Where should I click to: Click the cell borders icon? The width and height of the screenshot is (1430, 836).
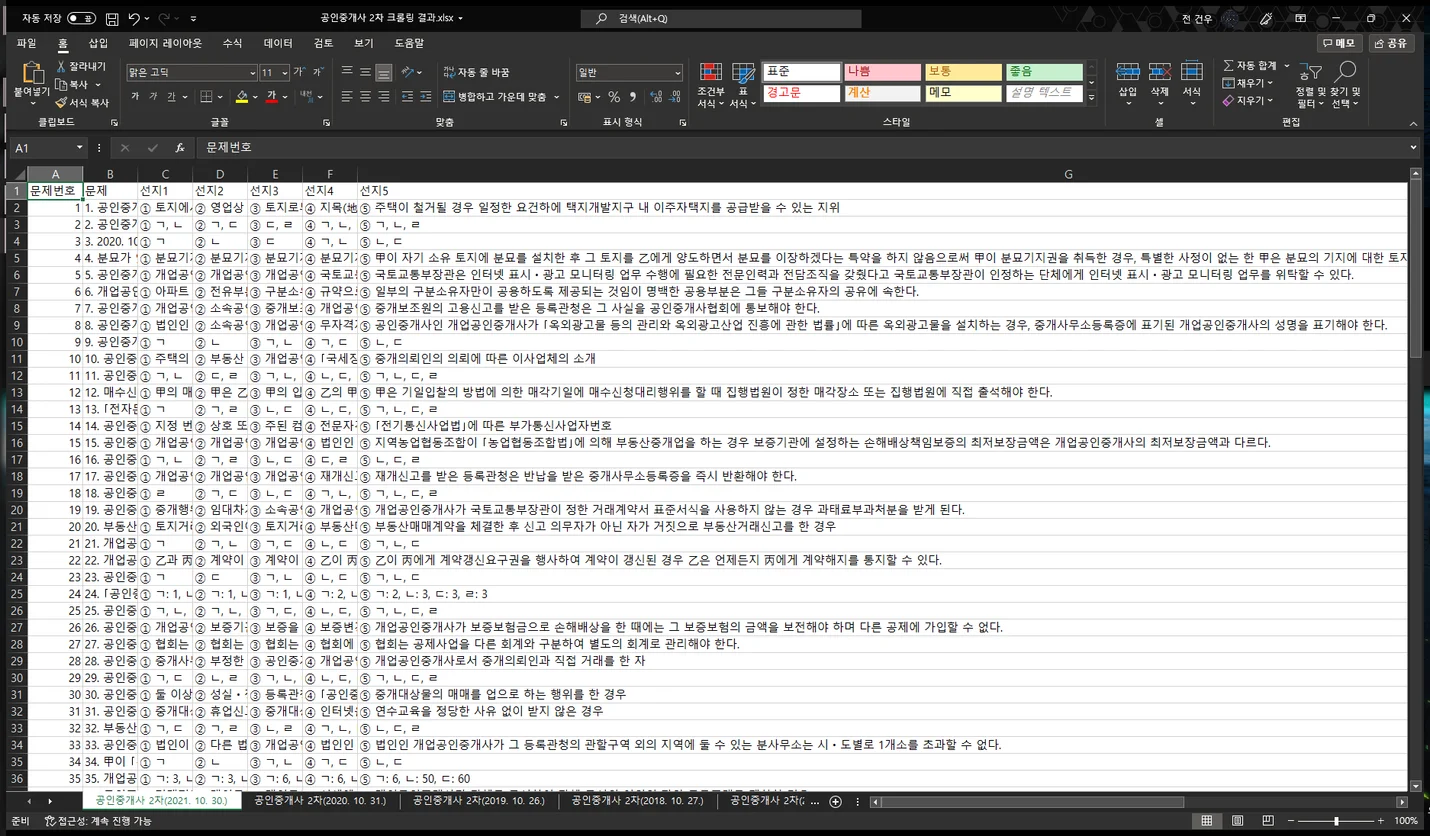pyautogui.click(x=206, y=97)
